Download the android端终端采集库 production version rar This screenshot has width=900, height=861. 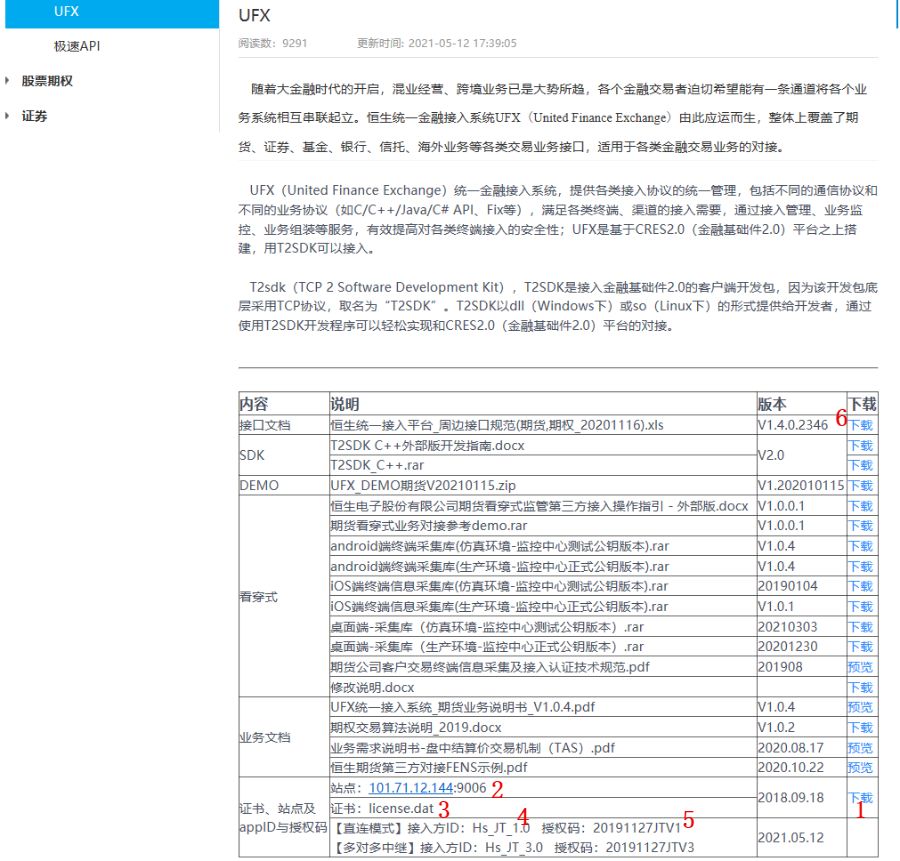point(860,566)
